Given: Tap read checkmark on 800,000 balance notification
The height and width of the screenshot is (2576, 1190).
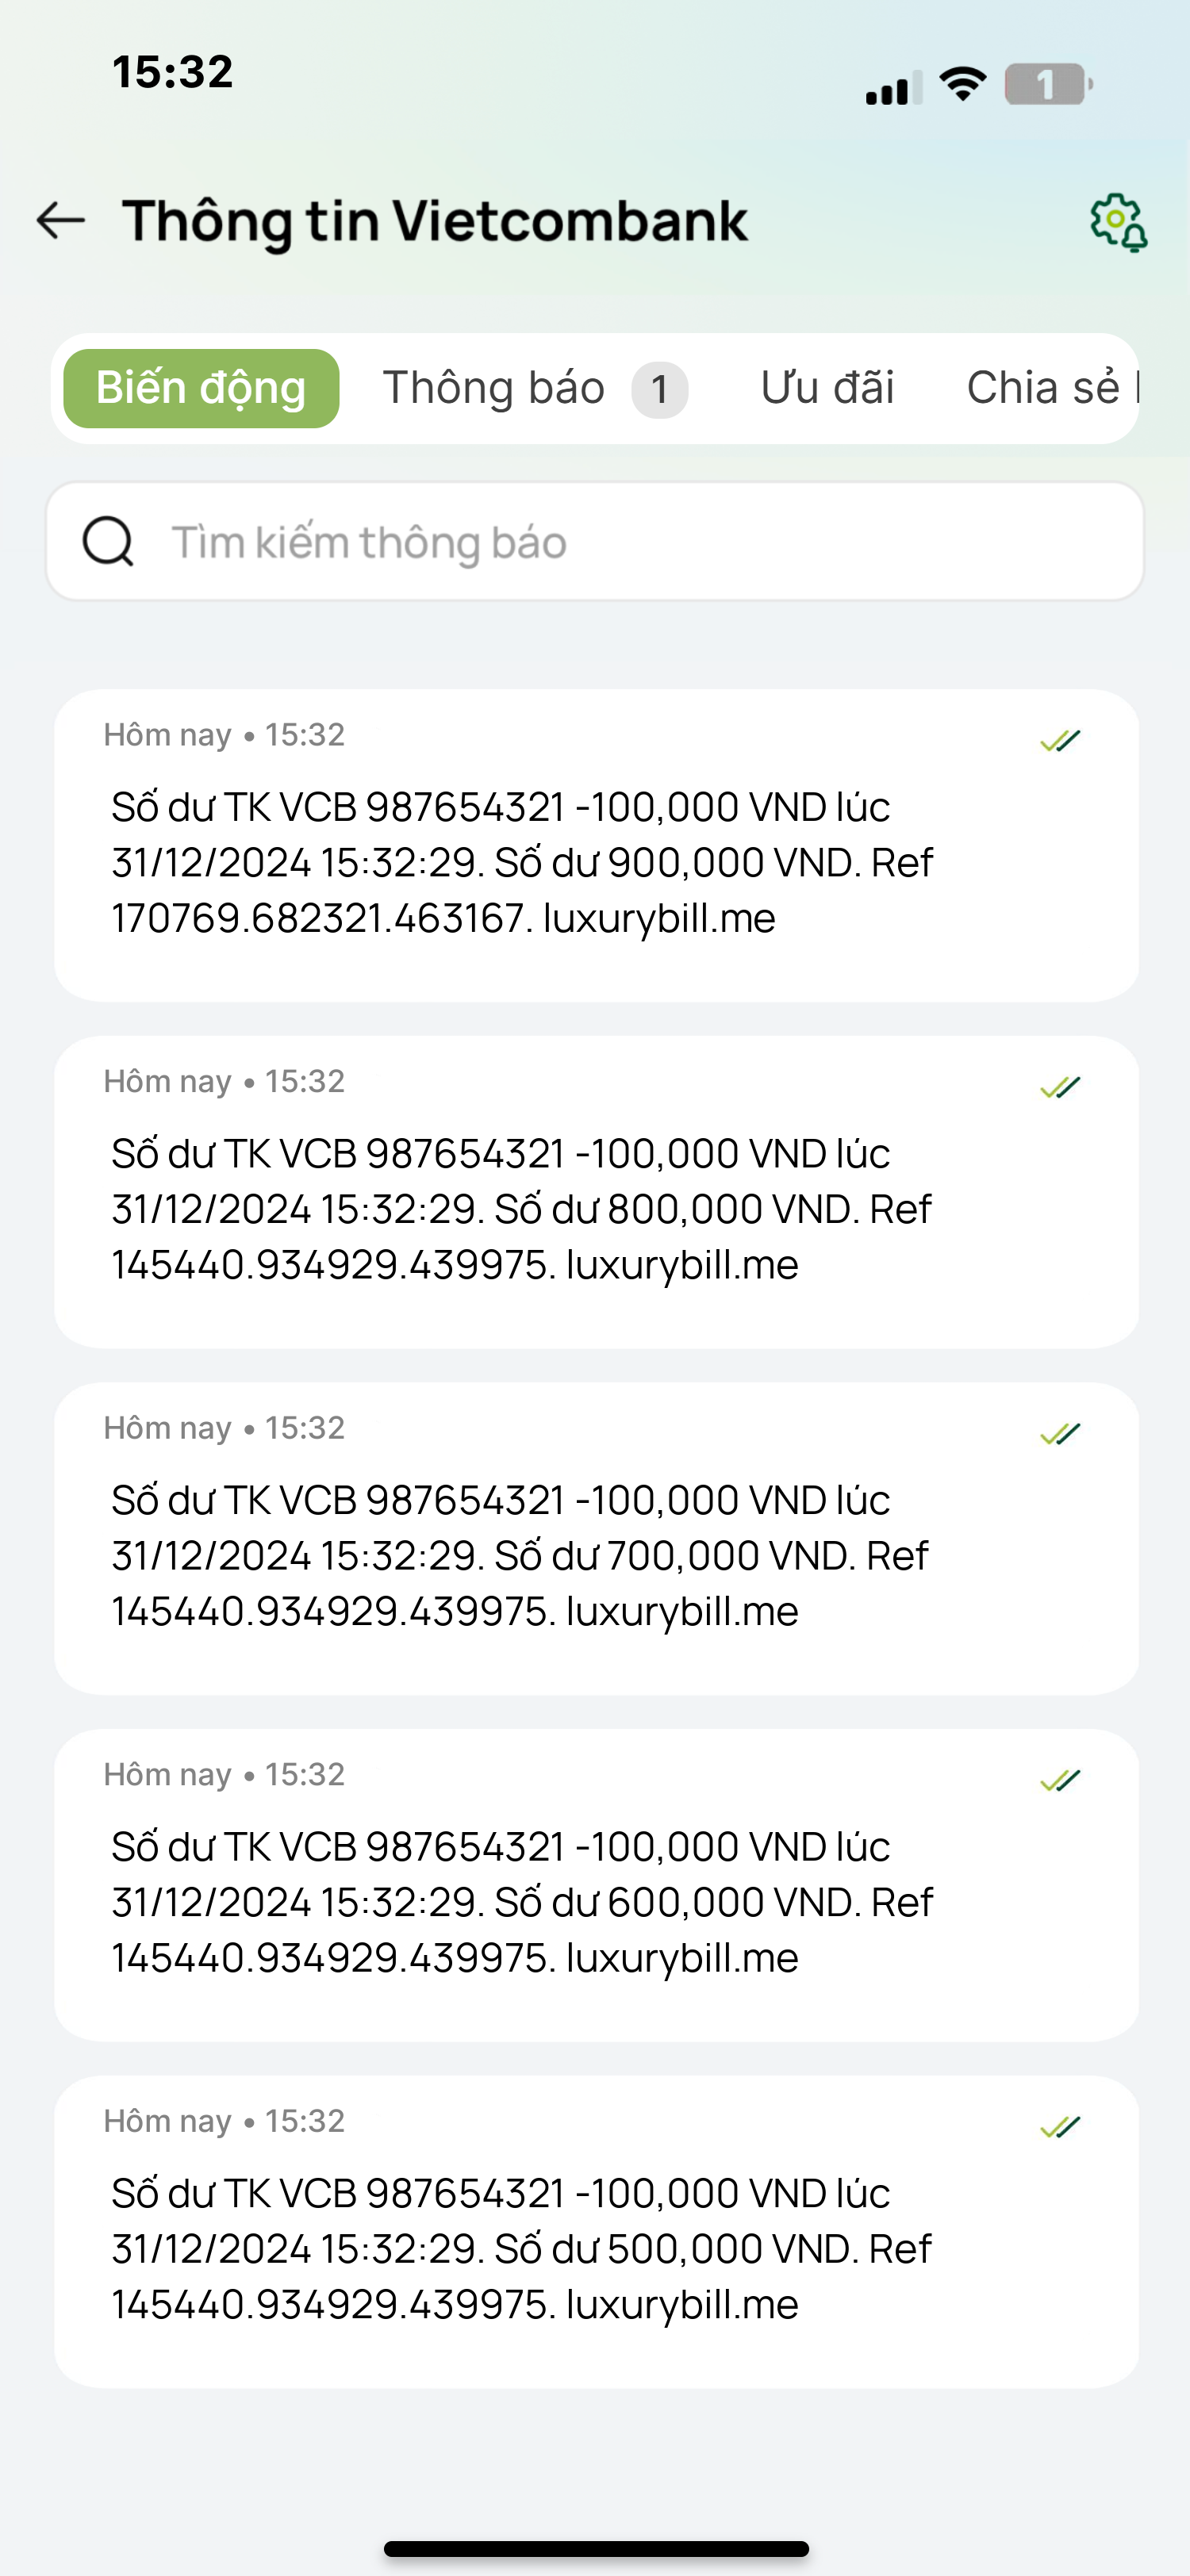Looking at the screenshot, I should [x=1060, y=1087].
